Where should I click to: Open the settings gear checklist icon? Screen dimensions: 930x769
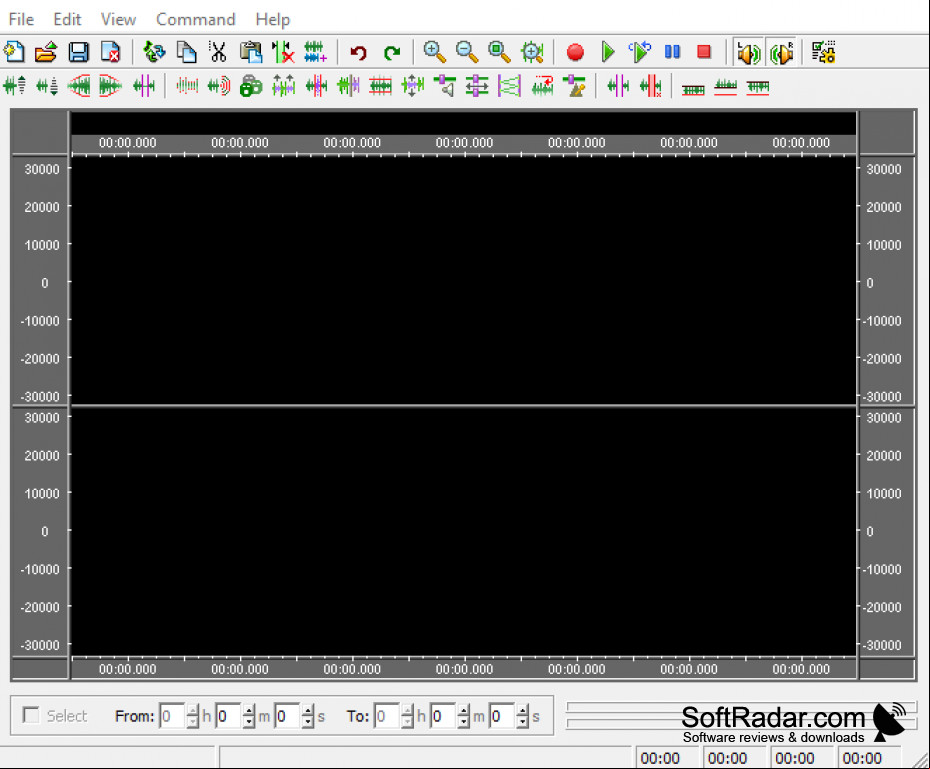click(x=824, y=52)
